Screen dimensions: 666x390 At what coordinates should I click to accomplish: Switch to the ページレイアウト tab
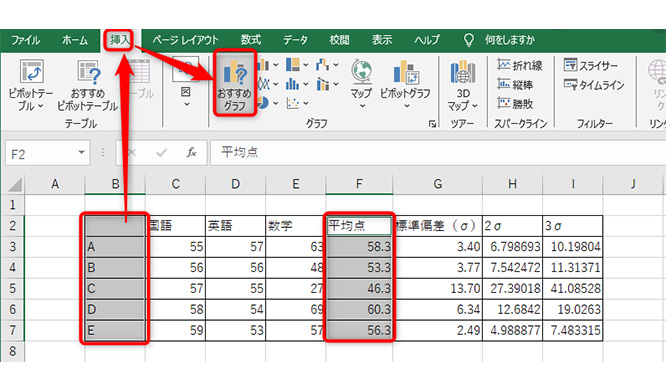coord(185,40)
